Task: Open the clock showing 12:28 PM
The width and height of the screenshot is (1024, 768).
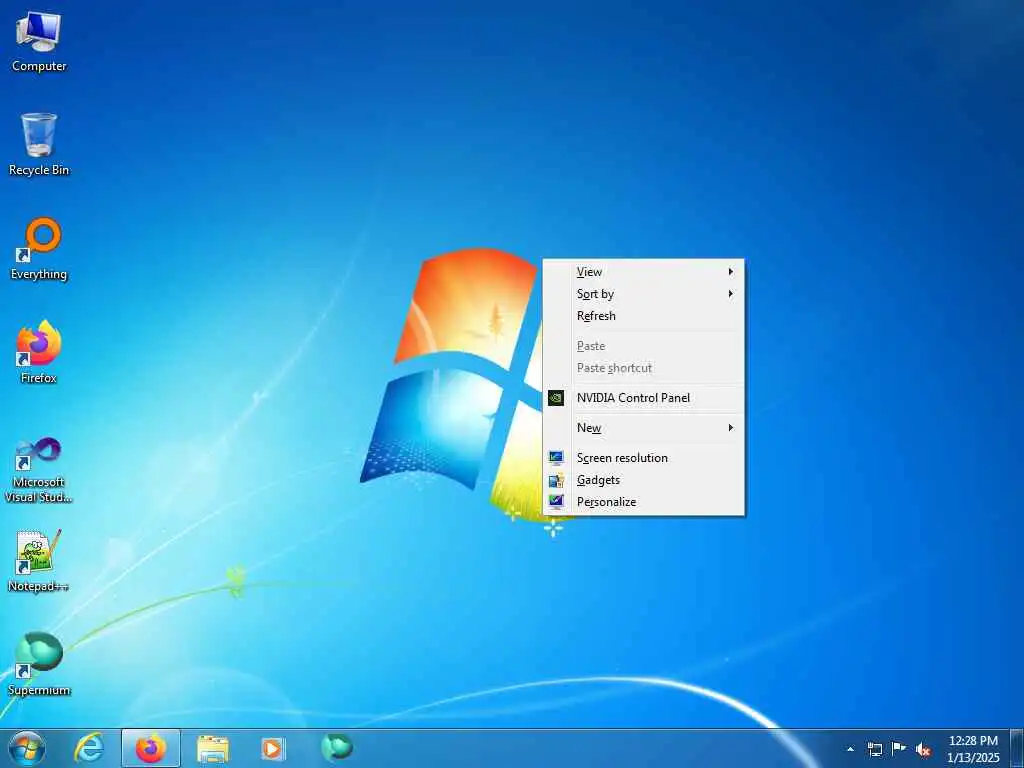Action: point(973,748)
